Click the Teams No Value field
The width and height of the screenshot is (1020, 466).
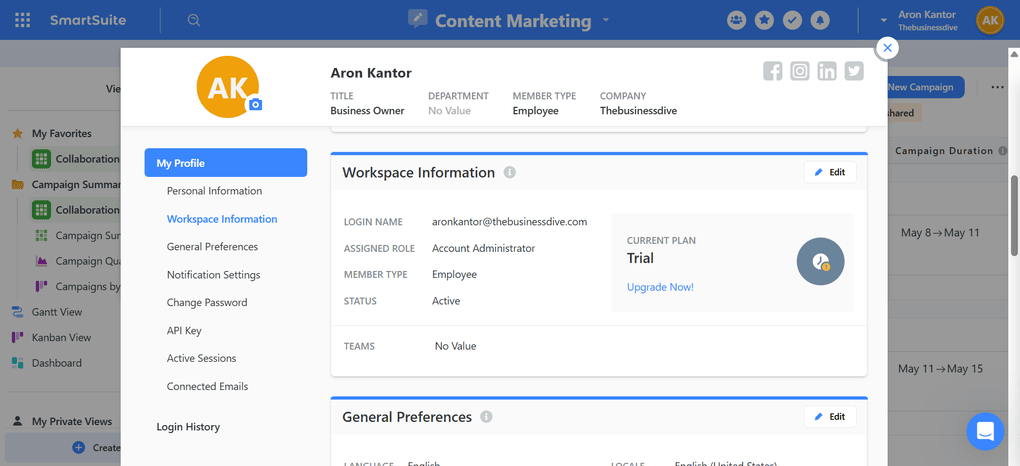tap(455, 346)
